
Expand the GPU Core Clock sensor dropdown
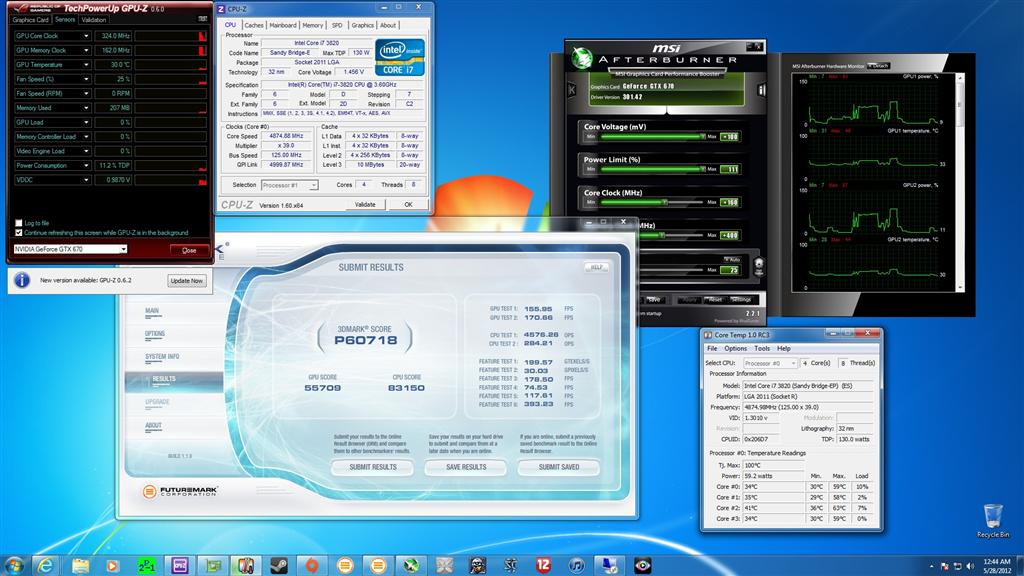click(85, 36)
